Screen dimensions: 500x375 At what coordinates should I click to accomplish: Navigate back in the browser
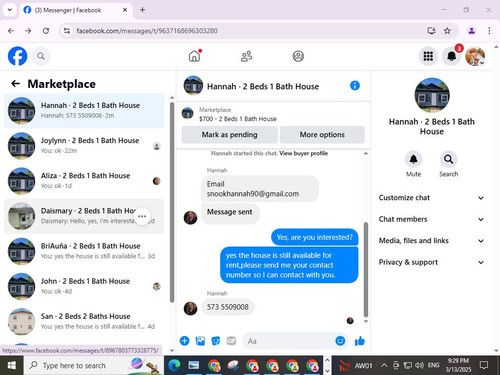pyautogui.click(x=11, y=31)
